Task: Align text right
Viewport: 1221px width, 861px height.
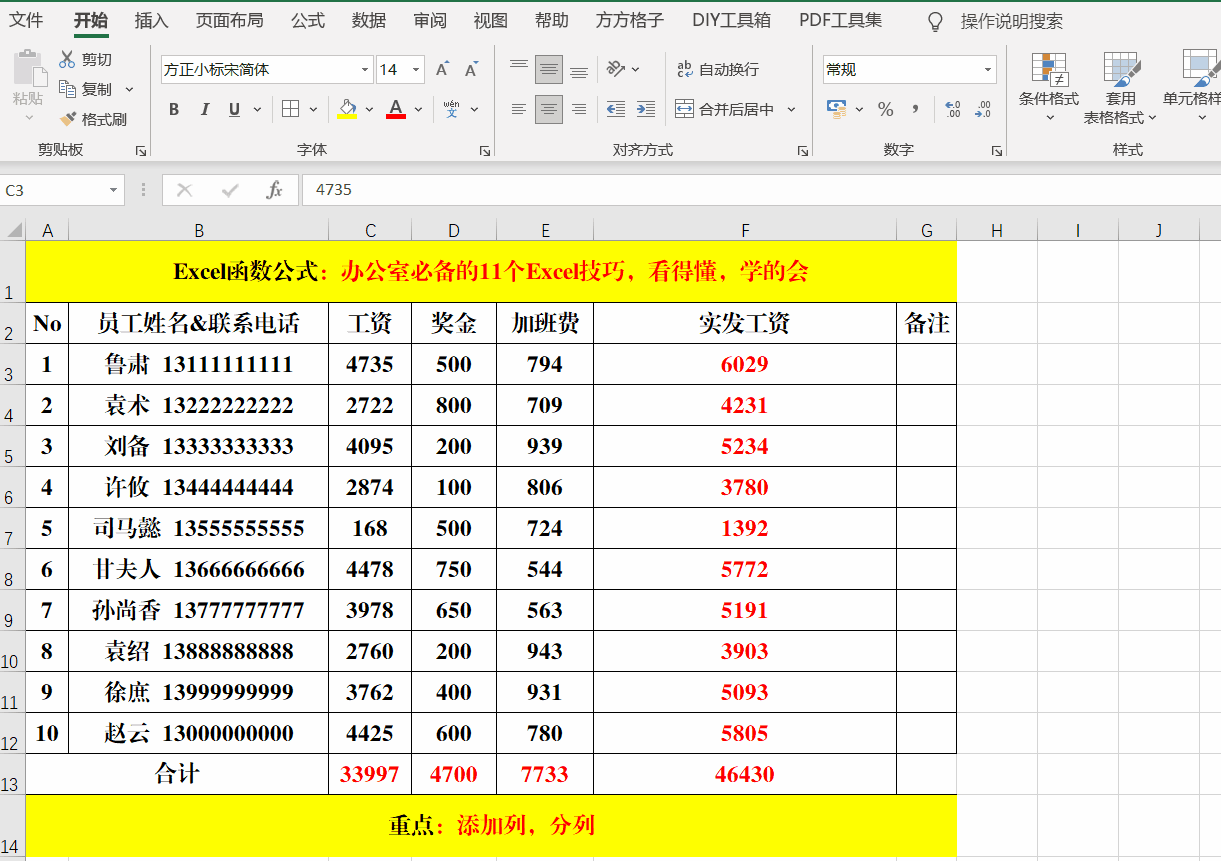Action: click(x=579, y=109)
